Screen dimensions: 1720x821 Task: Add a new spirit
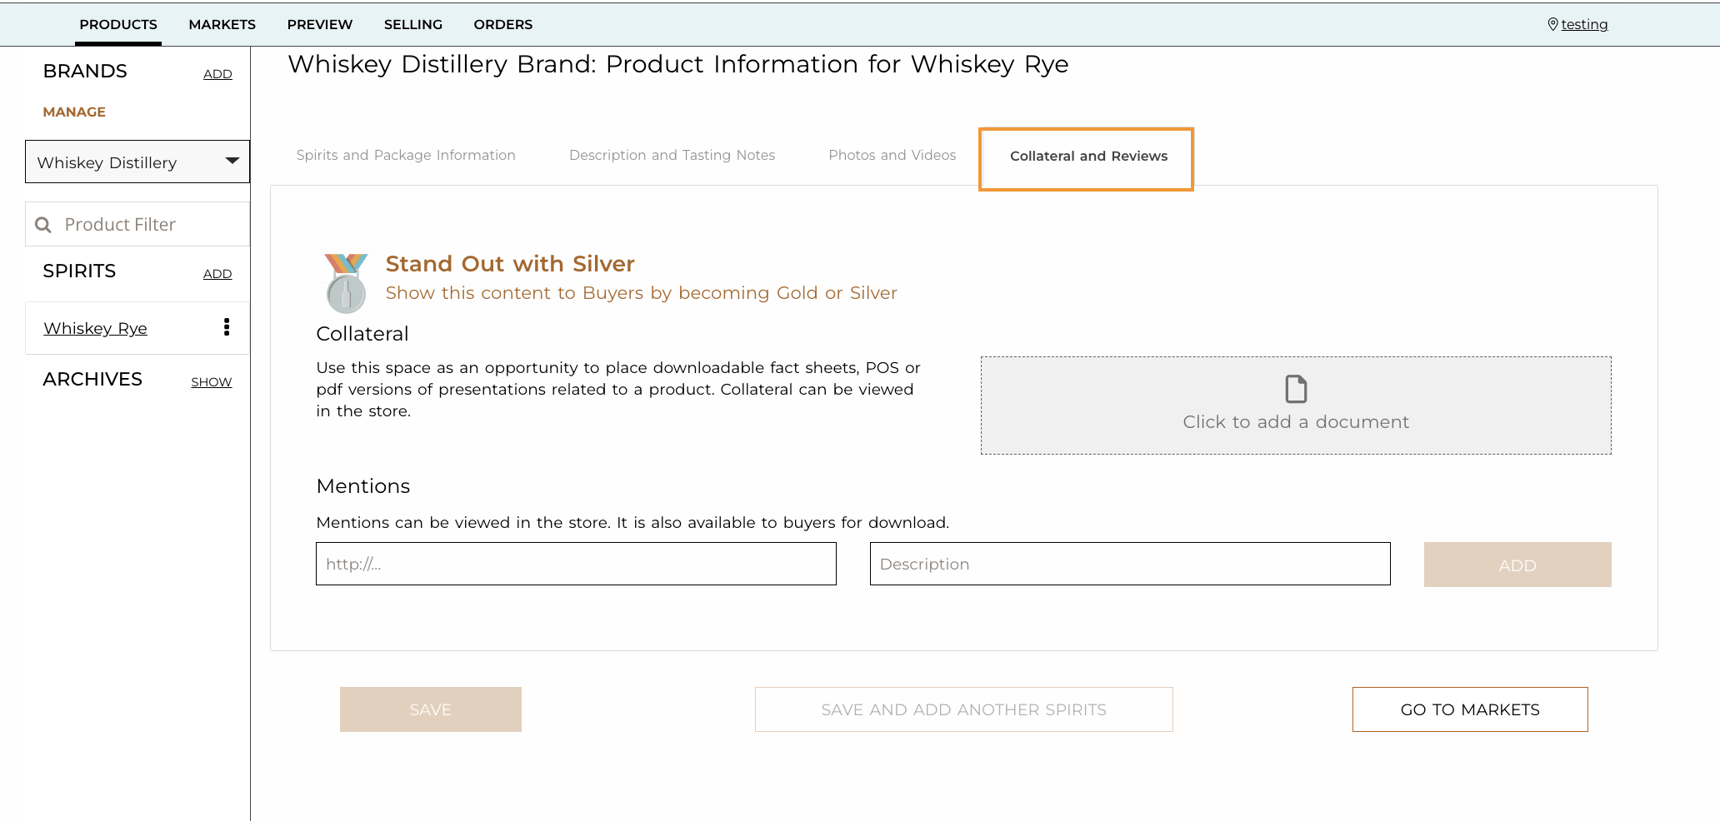coord(217,274)
